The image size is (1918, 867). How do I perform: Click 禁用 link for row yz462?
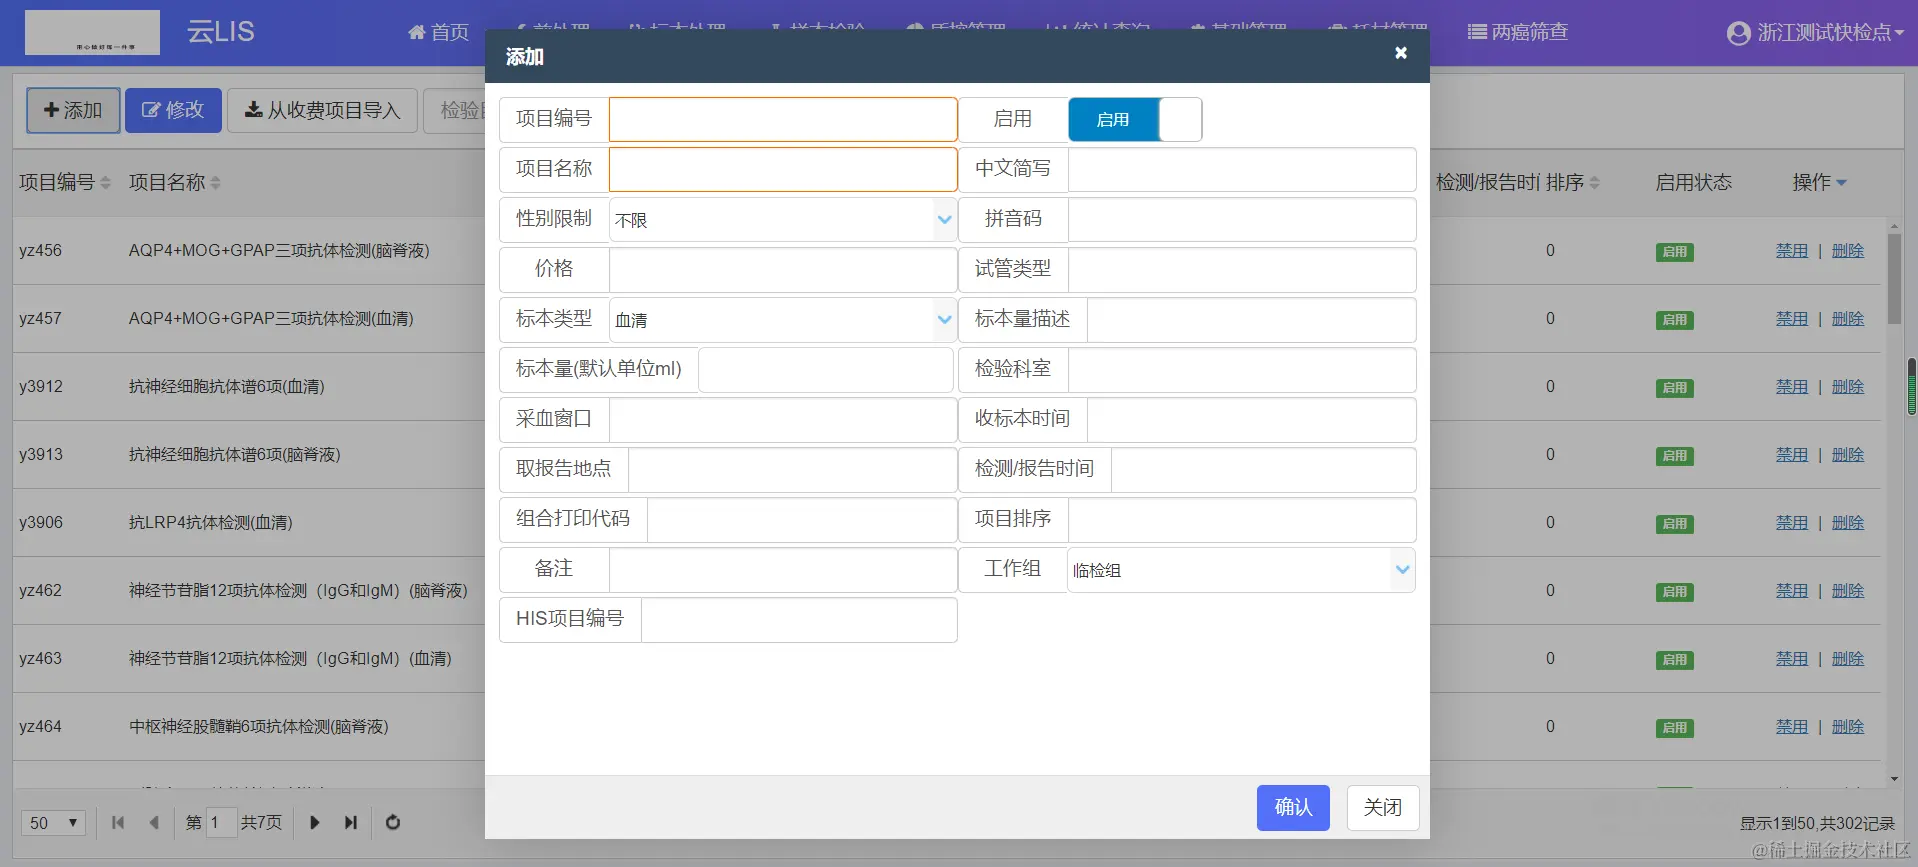click(1791, 591)
